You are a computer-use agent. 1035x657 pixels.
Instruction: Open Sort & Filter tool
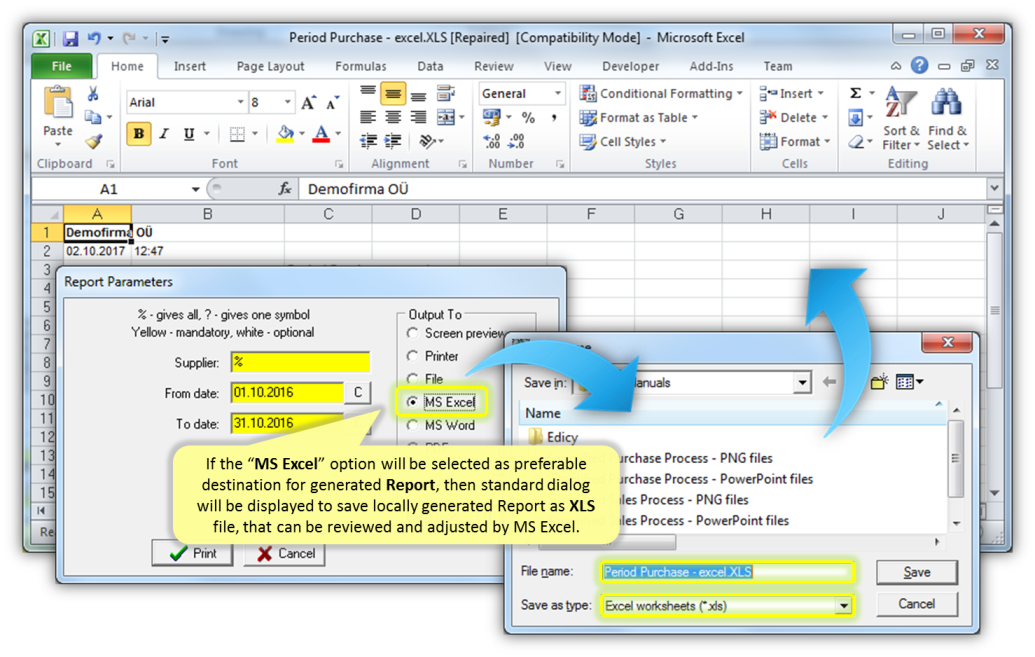click(x=901, y=119)
